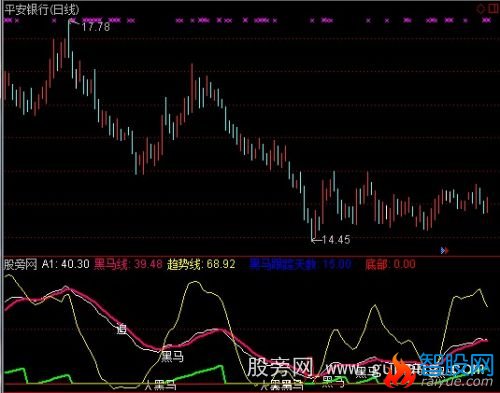The image size is (500, 393).
Task: Click the diamond icon at chart top-right
Action: tap(481, 9)
